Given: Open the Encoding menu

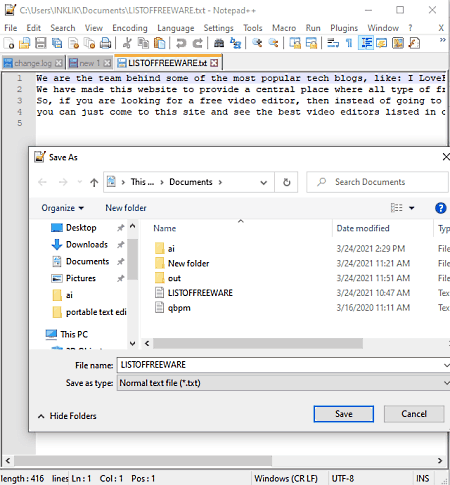Looking at the screenshot, I should click(x=130, y=28).
